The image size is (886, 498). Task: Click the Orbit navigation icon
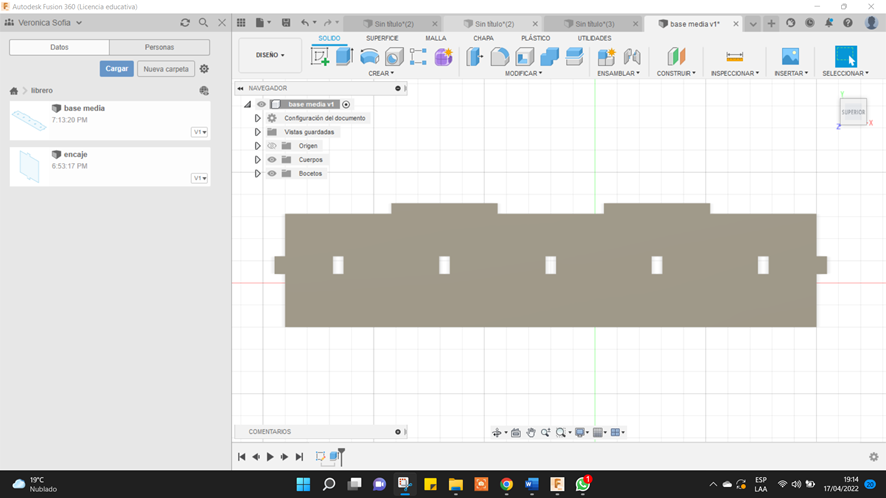[x=497, y=432]
